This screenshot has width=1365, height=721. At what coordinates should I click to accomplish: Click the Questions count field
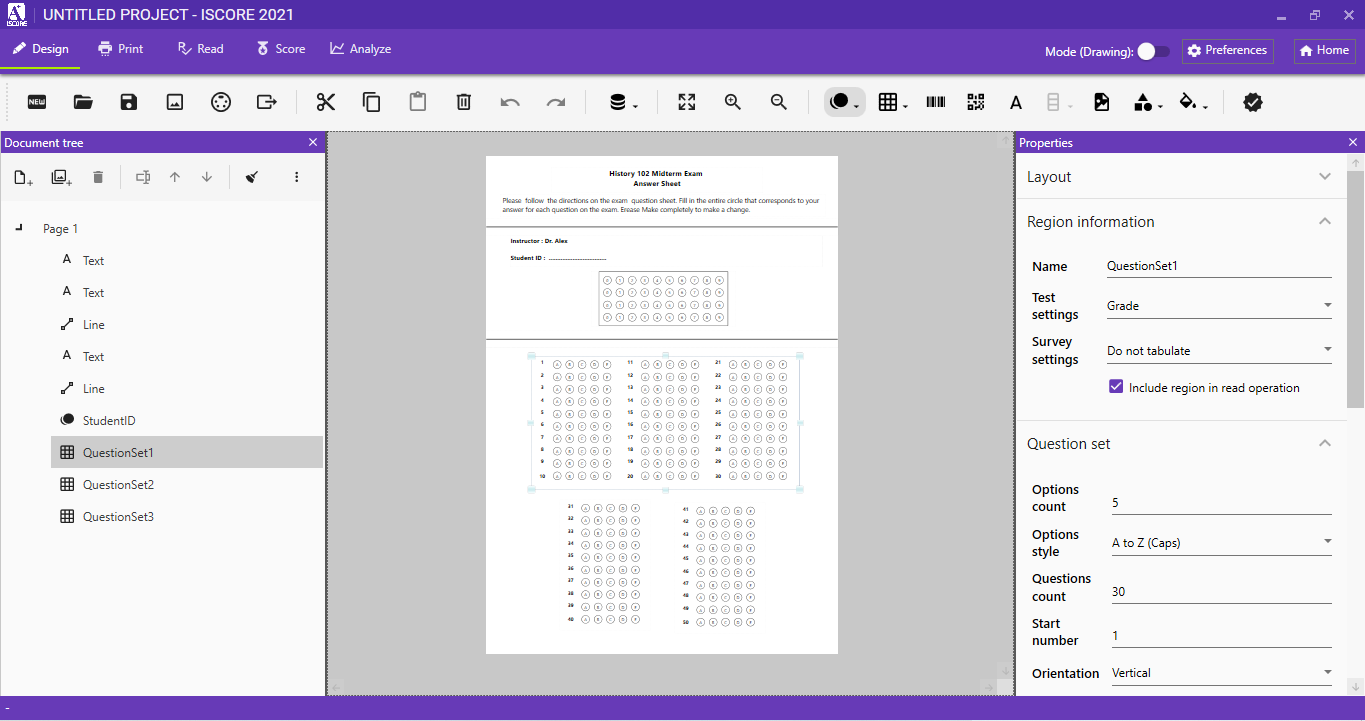click(1222, 592)
